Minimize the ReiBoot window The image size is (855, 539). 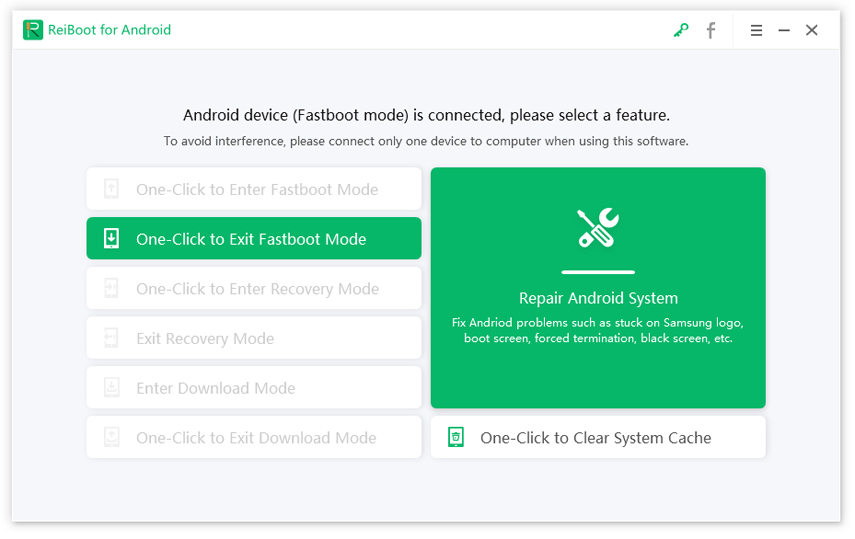[x=784, y=31]
